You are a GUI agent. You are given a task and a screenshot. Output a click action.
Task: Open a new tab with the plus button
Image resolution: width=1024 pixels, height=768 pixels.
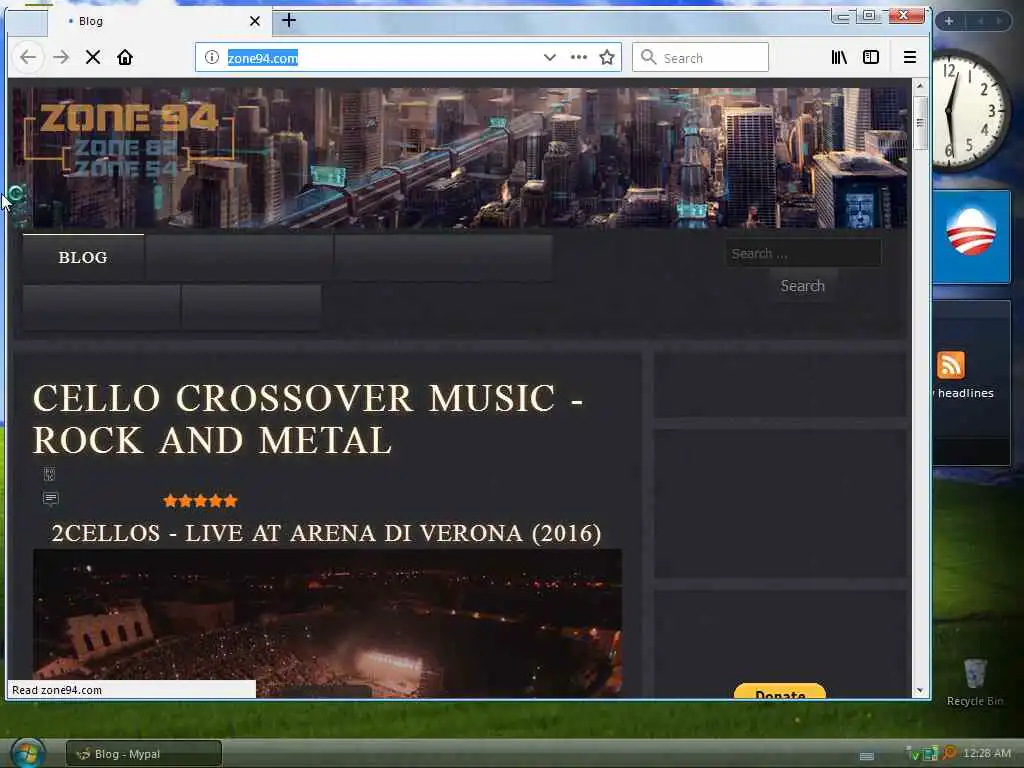pos(289,20)
